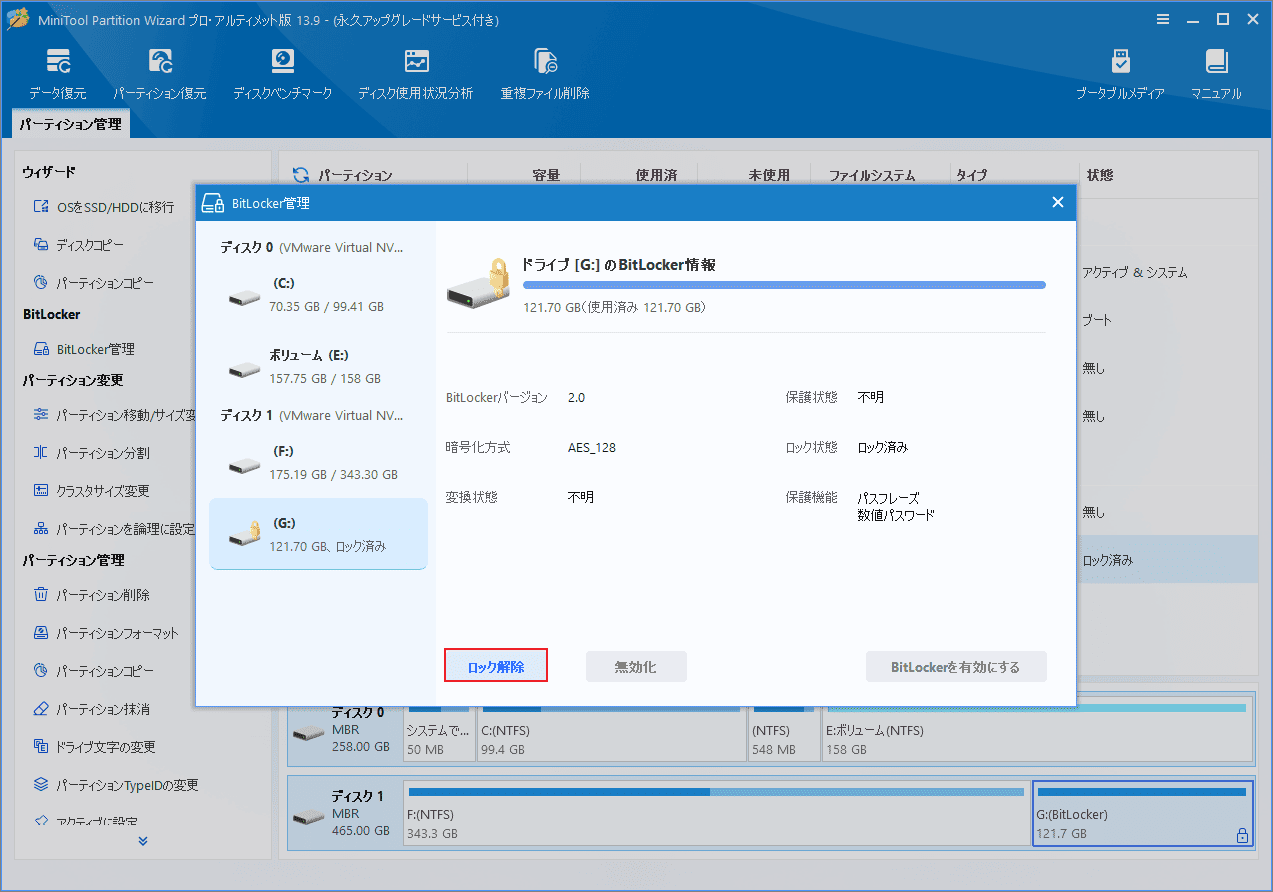This screenshot has height=892, width=1273.
Task: Select ディスクコピー wizard
Action: 79,245
